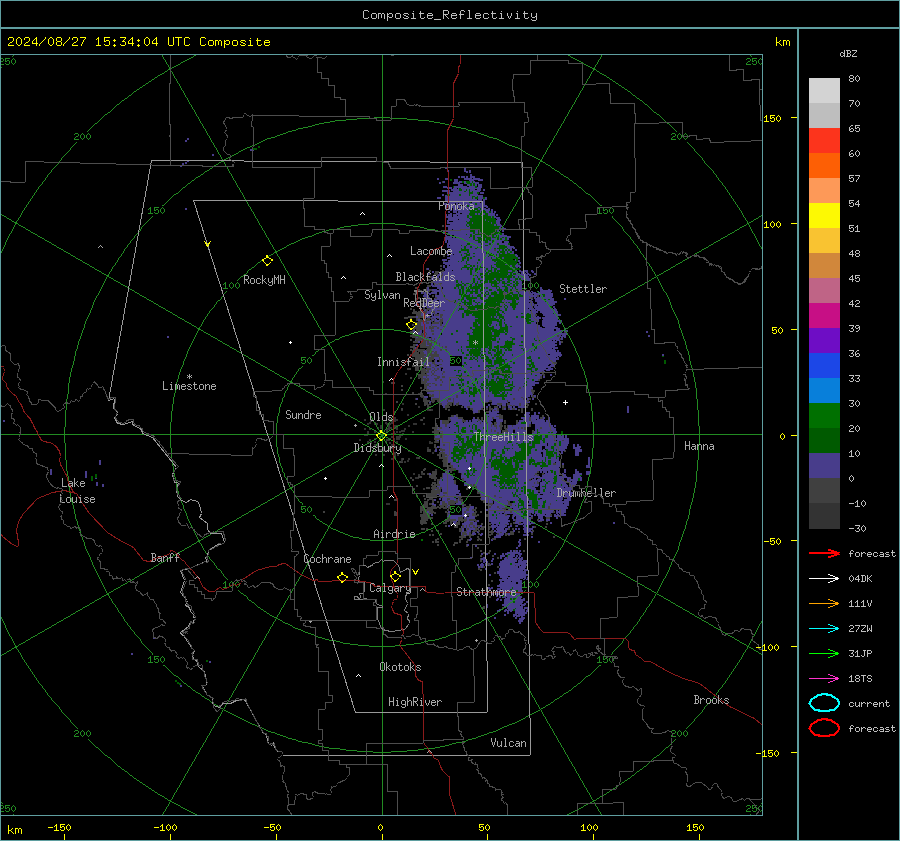
Task: Click the asterisk marker above Limestone
Action: tap(189, 377)
